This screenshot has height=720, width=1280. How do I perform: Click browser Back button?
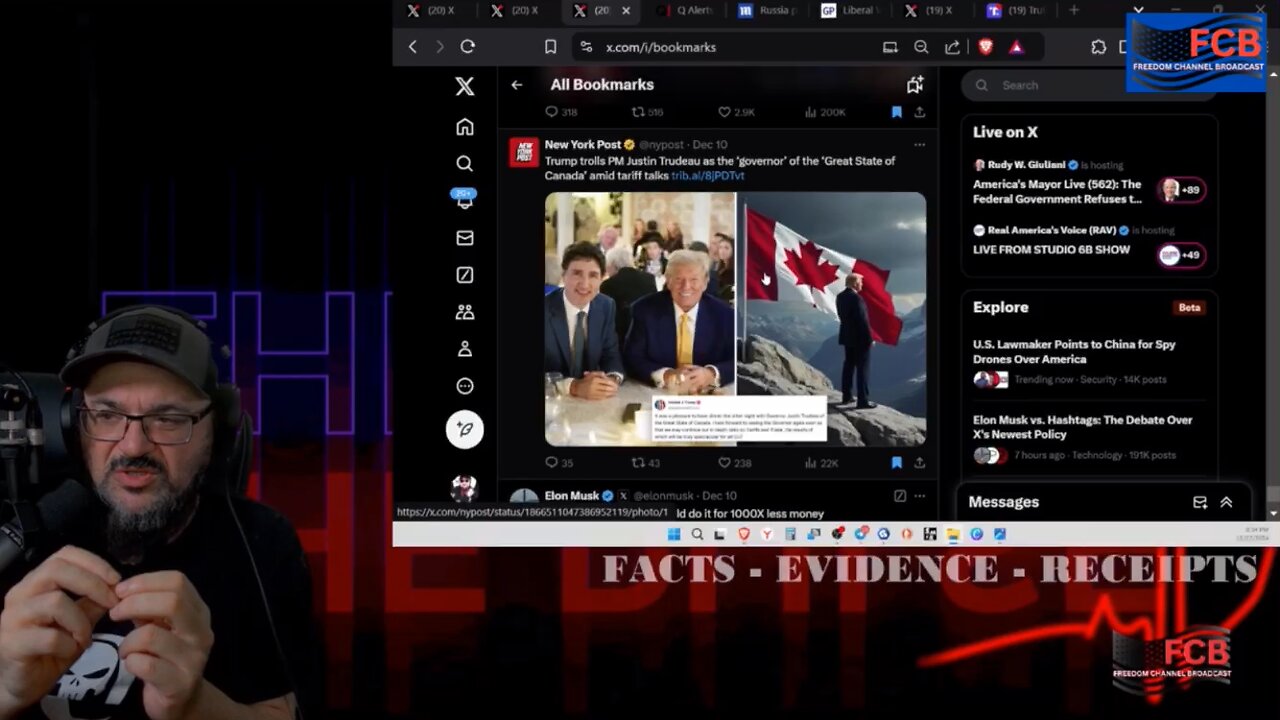click(412, 47)
